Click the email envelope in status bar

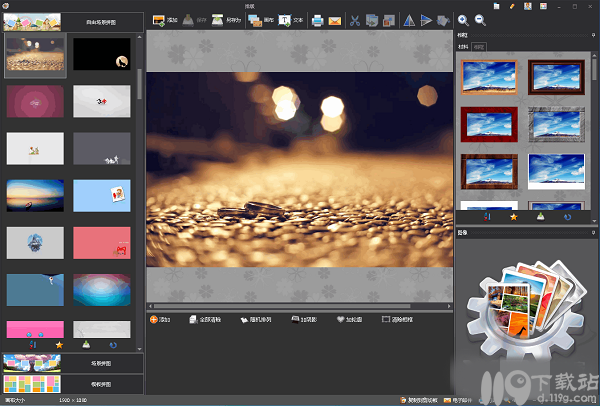click(x=447, y=400)
